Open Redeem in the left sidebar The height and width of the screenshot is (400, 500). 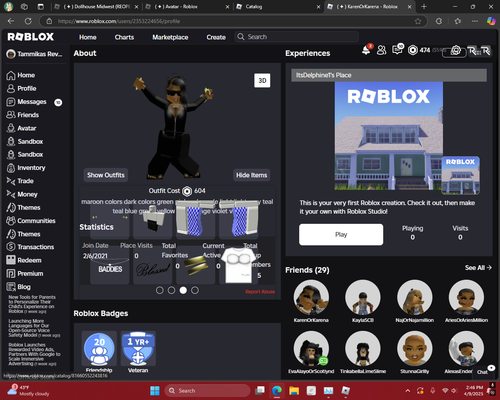(24, 260)
